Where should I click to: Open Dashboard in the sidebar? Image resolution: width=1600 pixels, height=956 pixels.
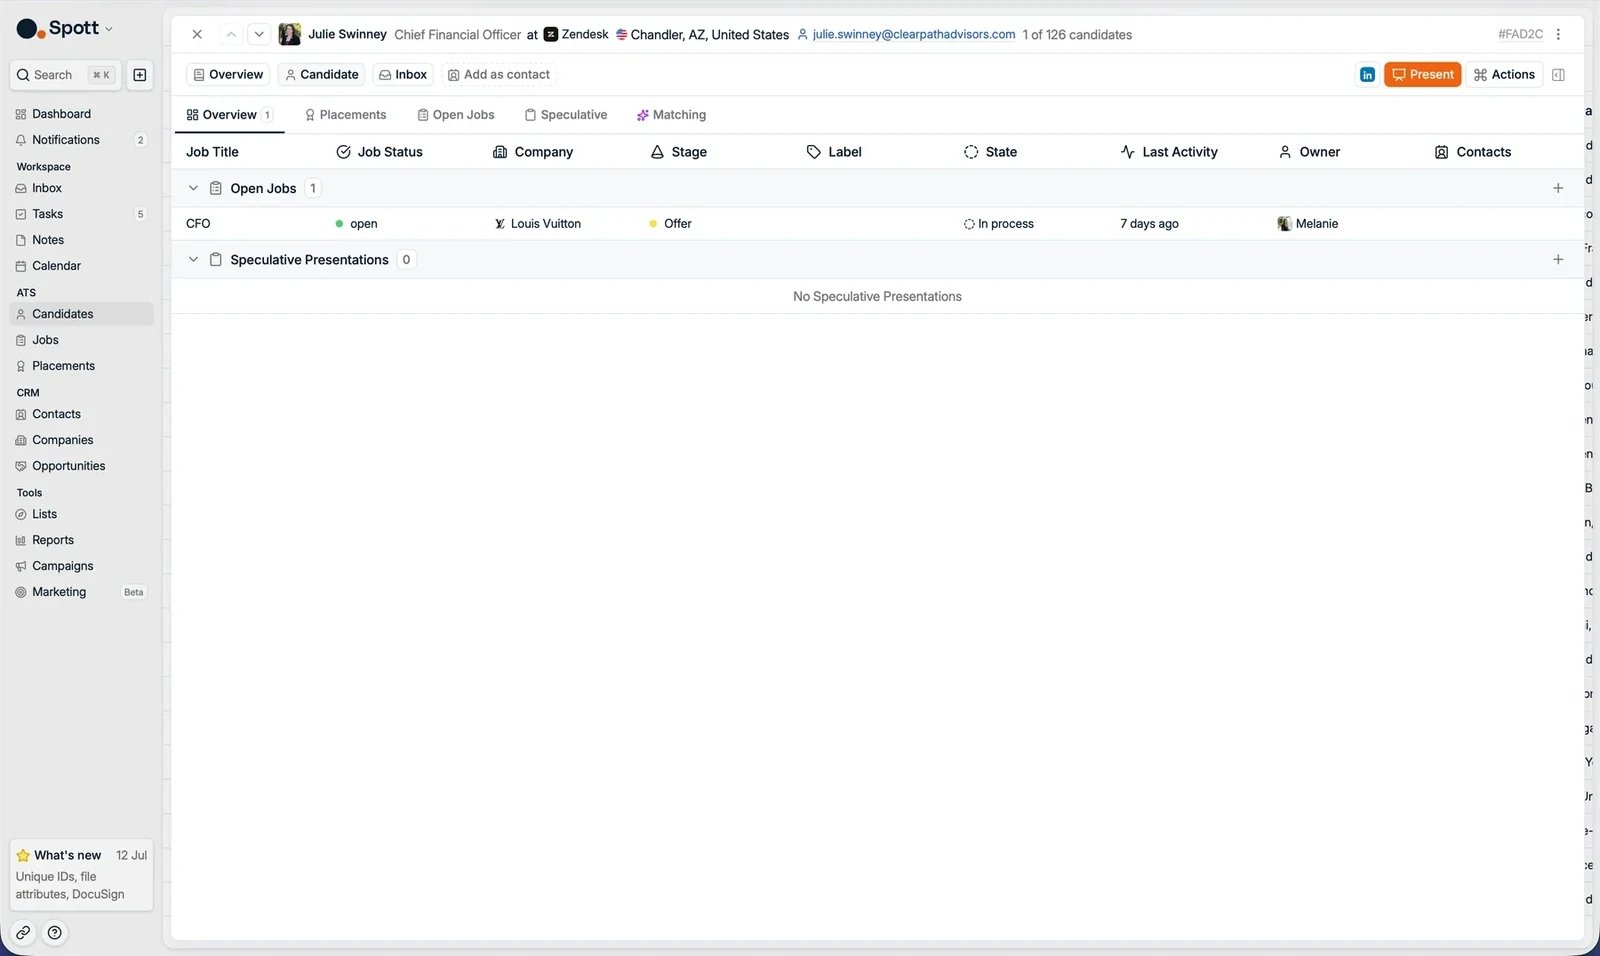[x=81, y=114]
